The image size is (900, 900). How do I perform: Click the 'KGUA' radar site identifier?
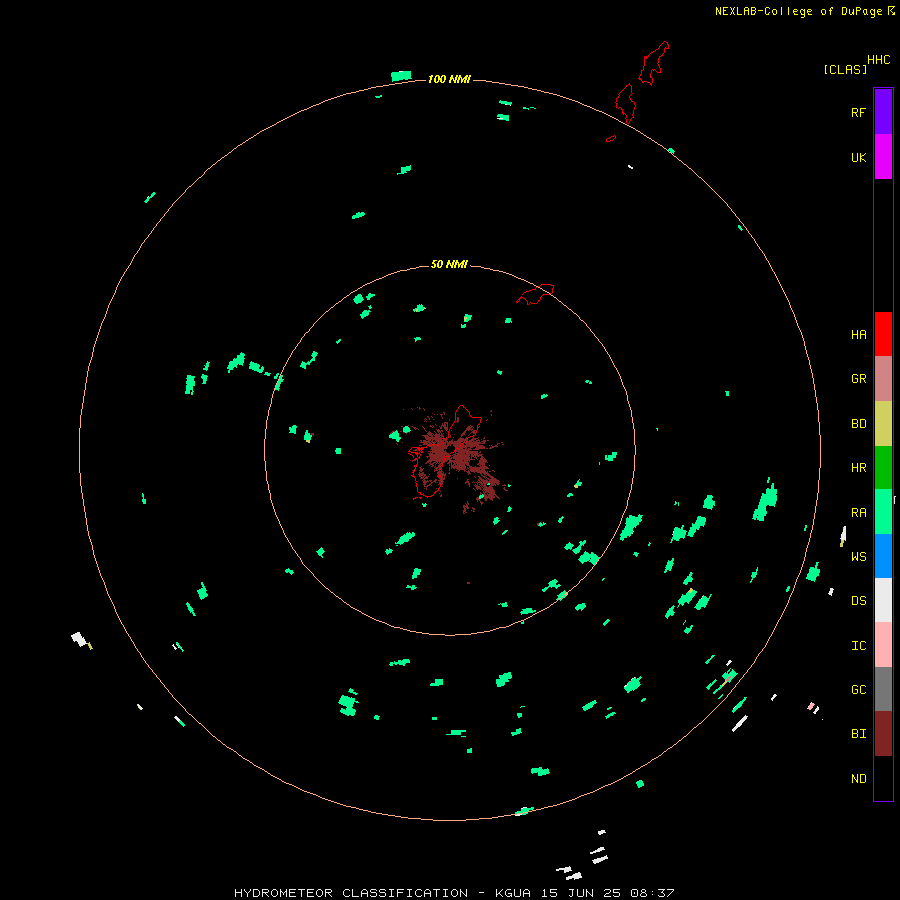[x=513, y=893]
